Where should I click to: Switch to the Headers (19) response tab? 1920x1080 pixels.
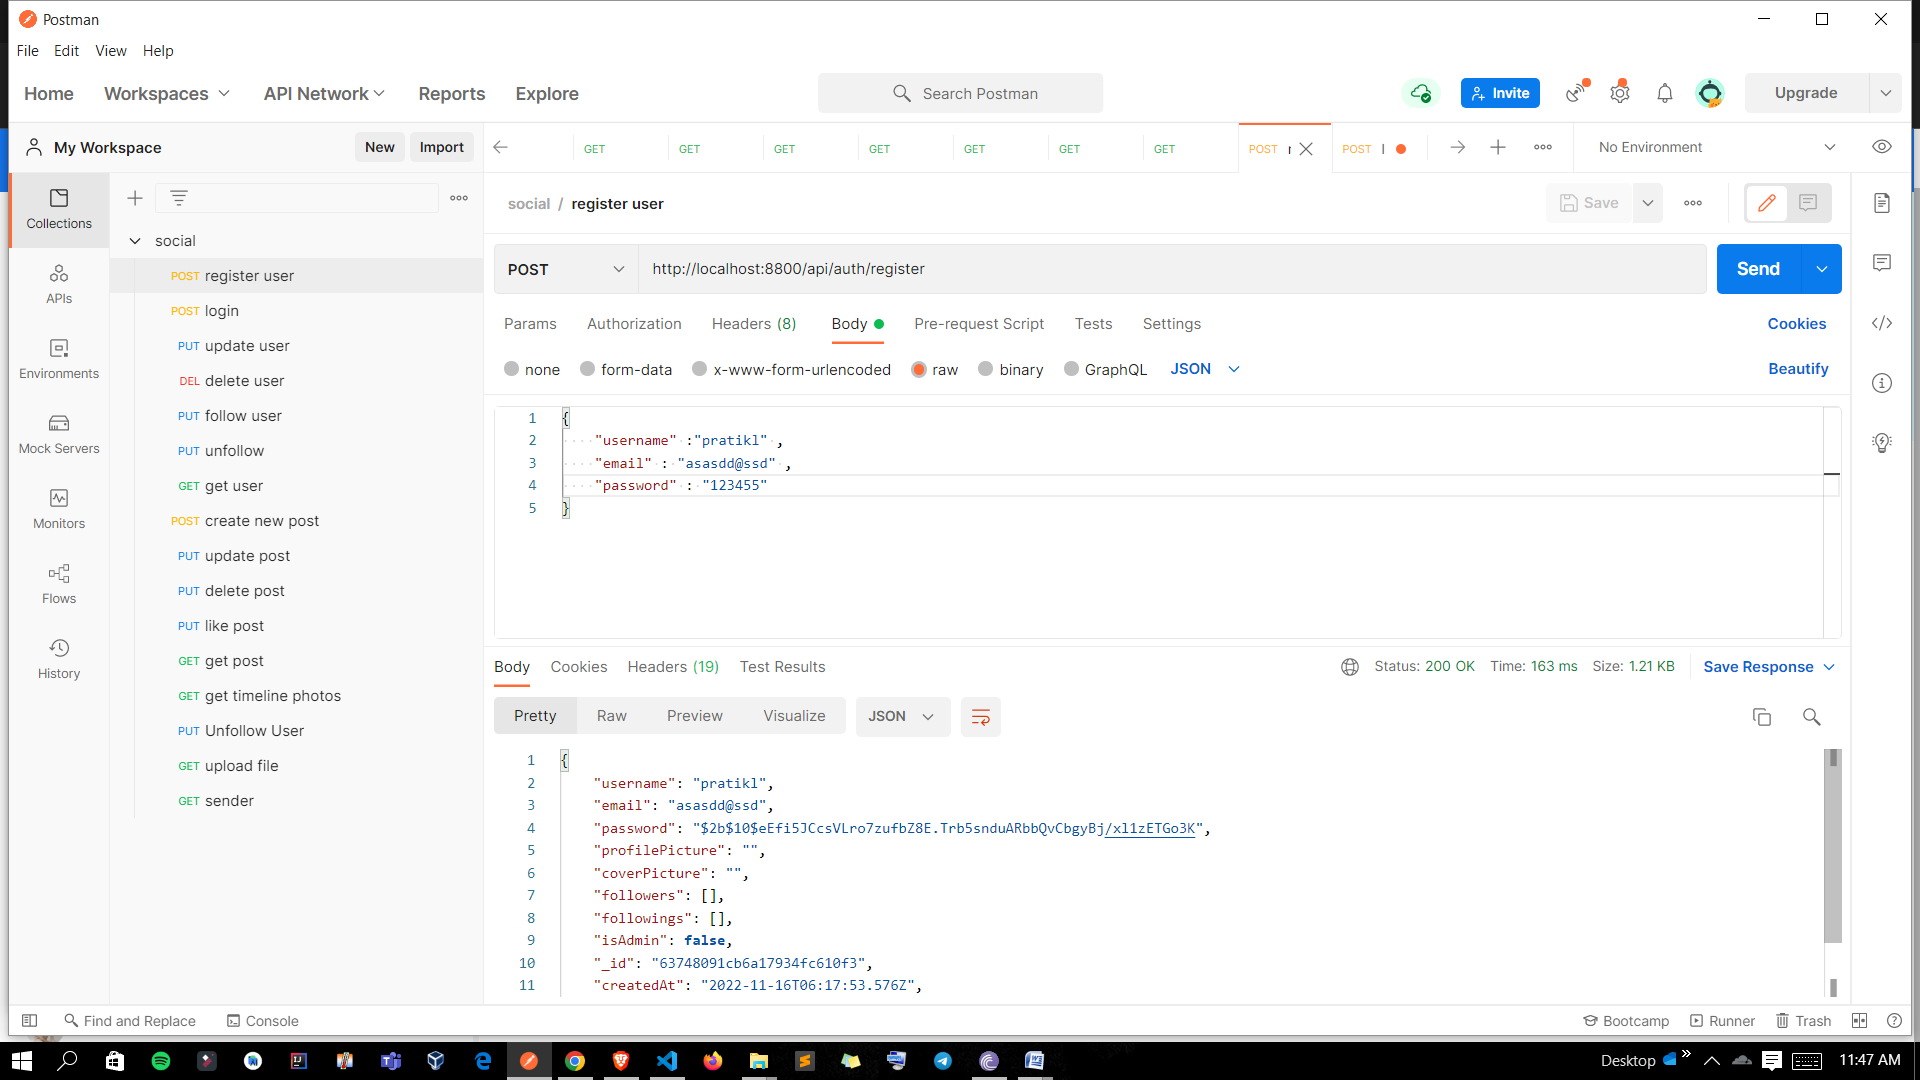673,667
